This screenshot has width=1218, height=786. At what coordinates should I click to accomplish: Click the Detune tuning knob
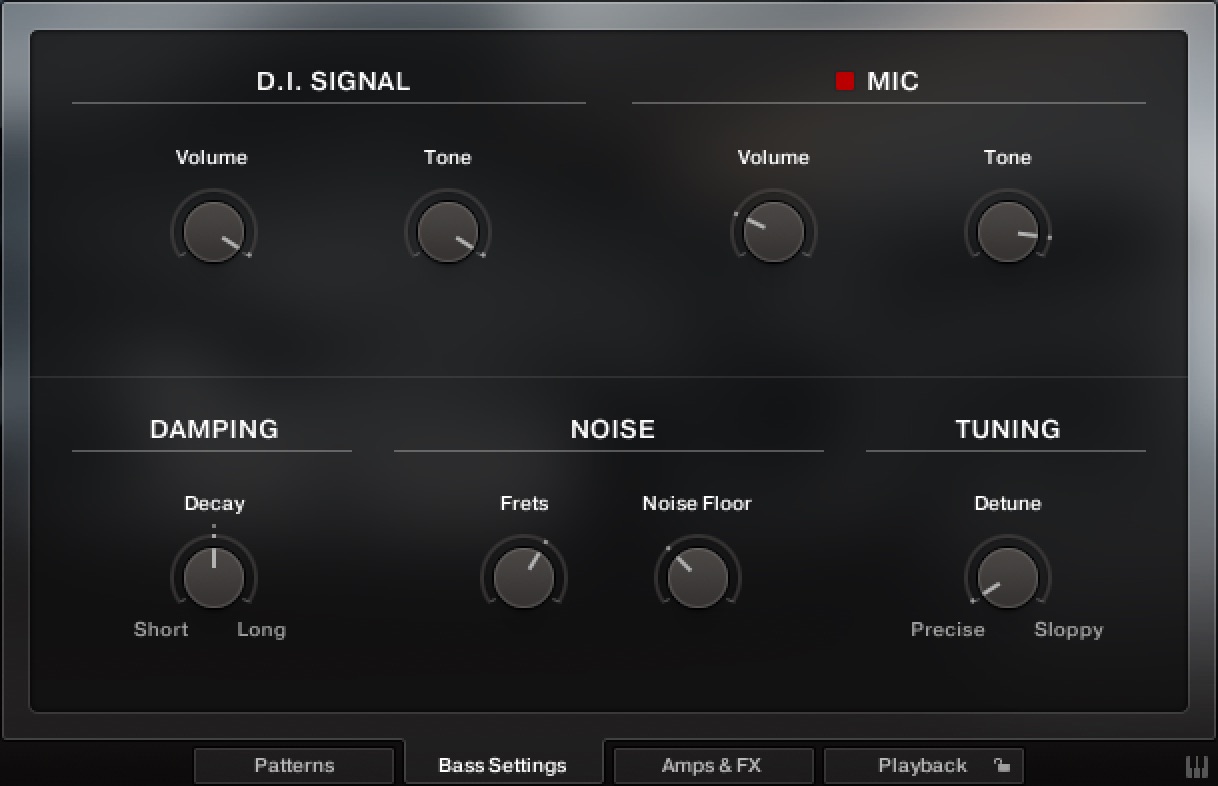click(x=1008, y=577)
